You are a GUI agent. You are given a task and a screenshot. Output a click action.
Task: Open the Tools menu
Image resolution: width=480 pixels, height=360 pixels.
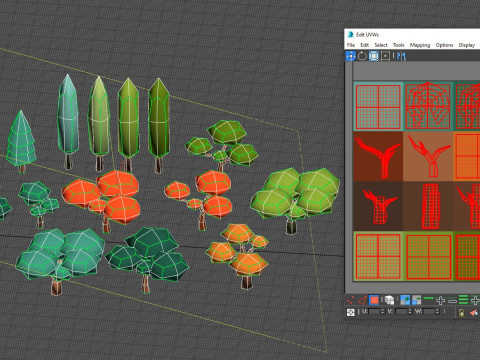(399, 45)
